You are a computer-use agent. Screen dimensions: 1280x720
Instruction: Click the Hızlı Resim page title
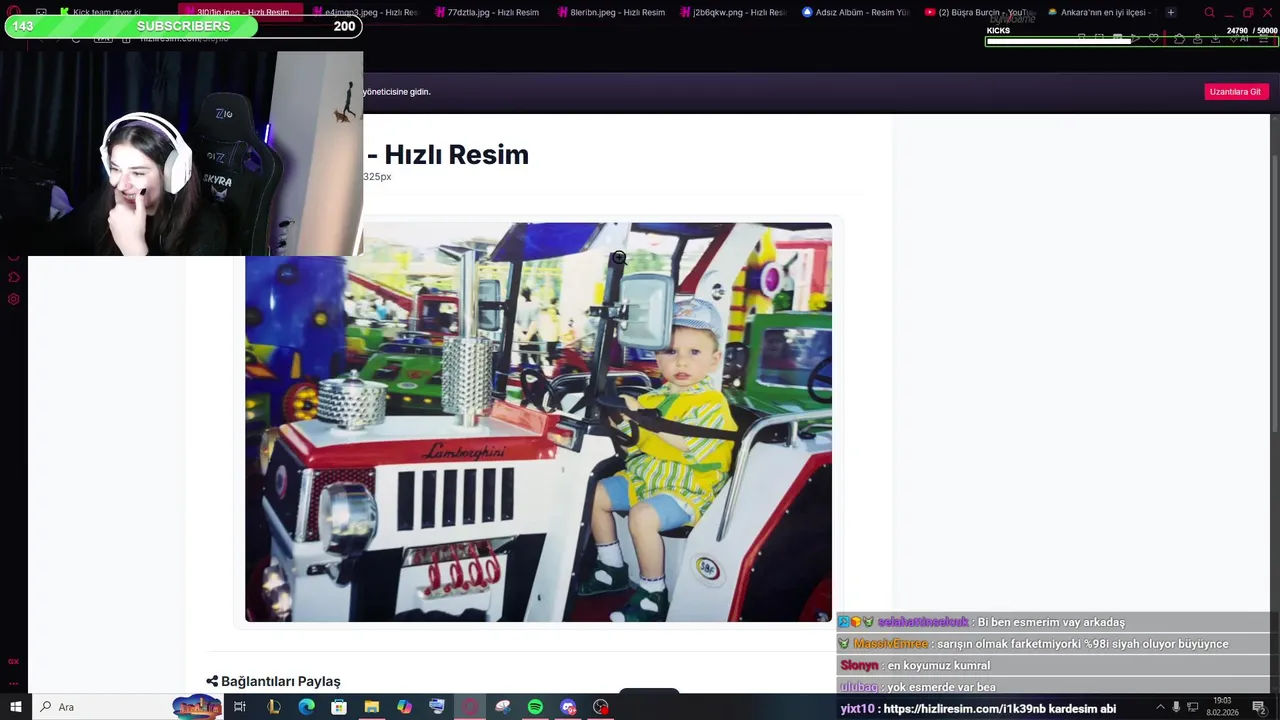[456, 154]
